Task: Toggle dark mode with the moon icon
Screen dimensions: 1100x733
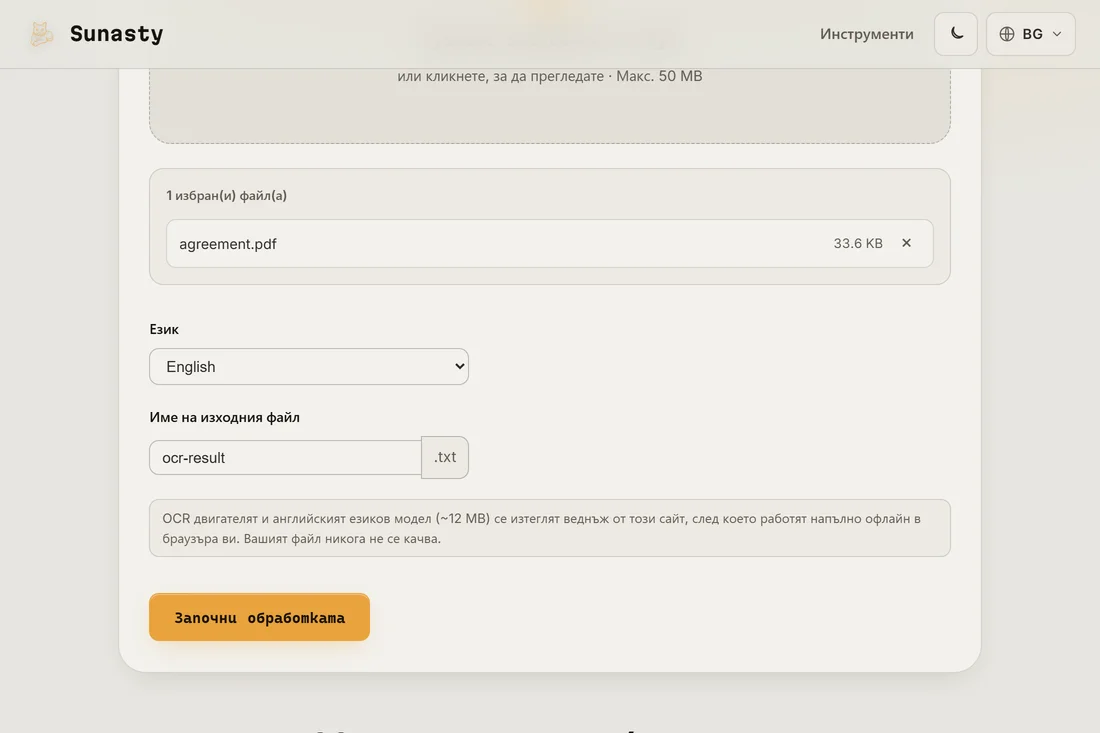Action: click(x=955, y=34)
